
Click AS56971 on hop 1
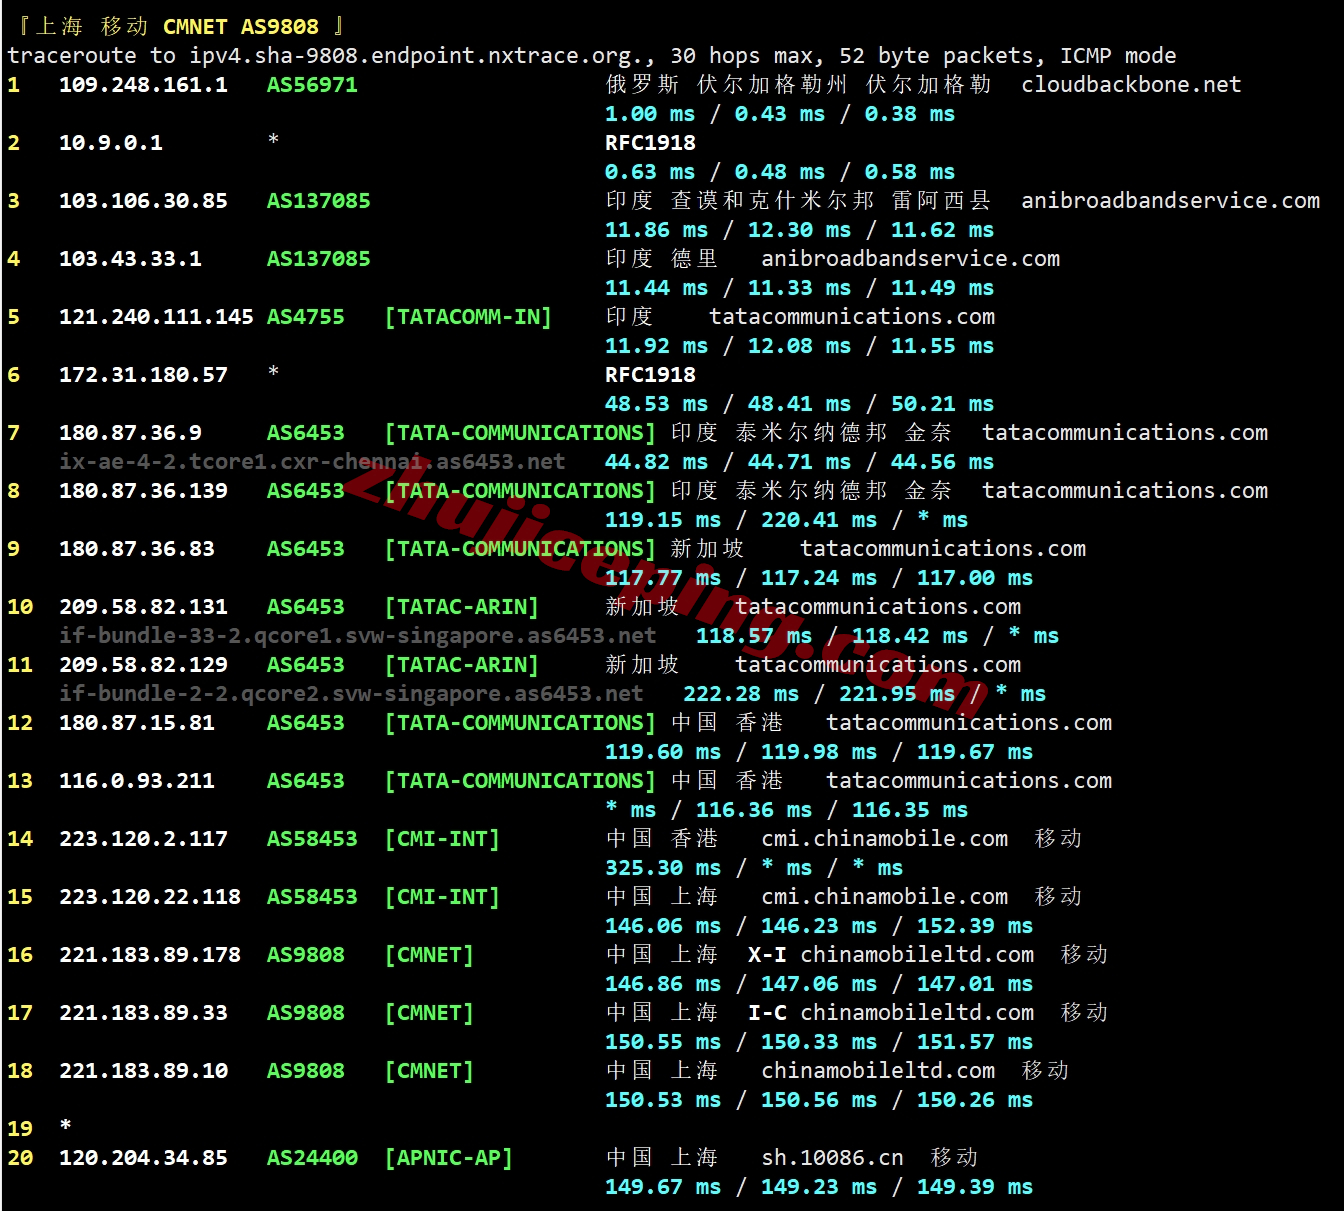coord(312,85)
